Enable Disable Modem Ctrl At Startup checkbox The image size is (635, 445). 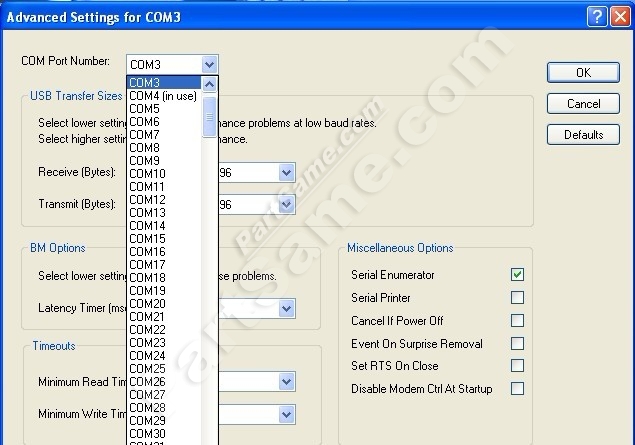[517, 389]
